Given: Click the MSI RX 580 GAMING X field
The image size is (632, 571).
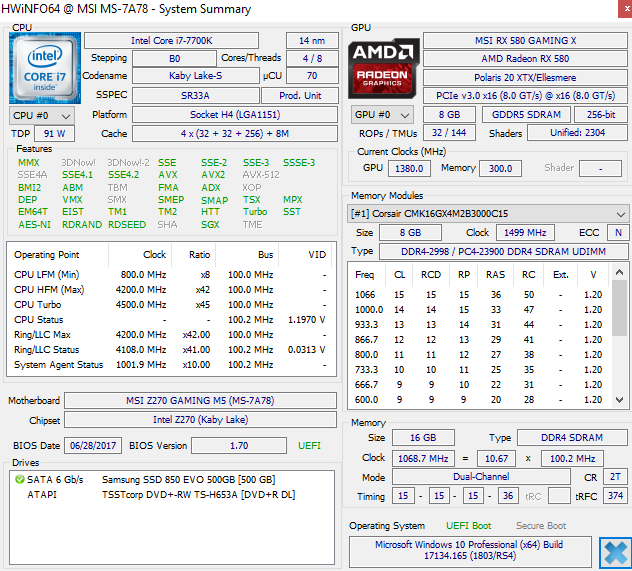Looking at the screenshot, I should (525, 41).
